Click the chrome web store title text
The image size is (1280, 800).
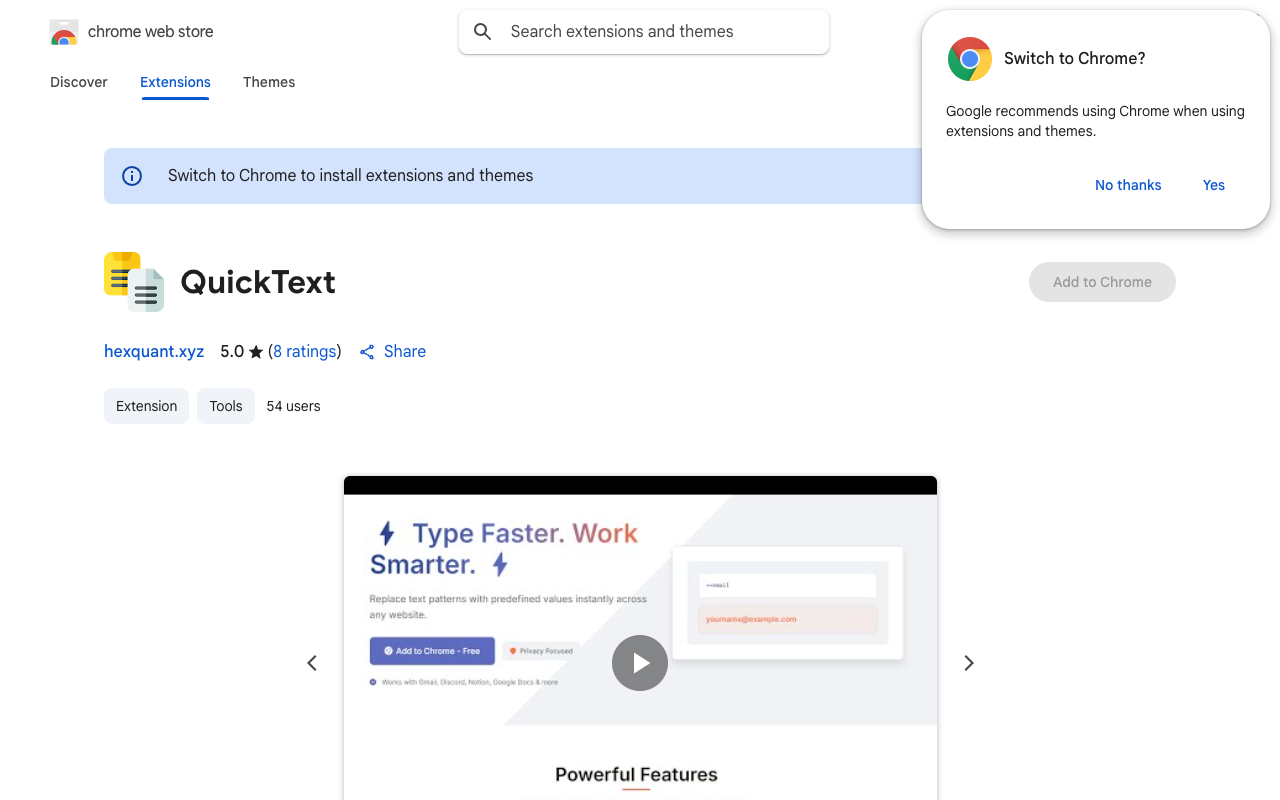coord(151,32)
